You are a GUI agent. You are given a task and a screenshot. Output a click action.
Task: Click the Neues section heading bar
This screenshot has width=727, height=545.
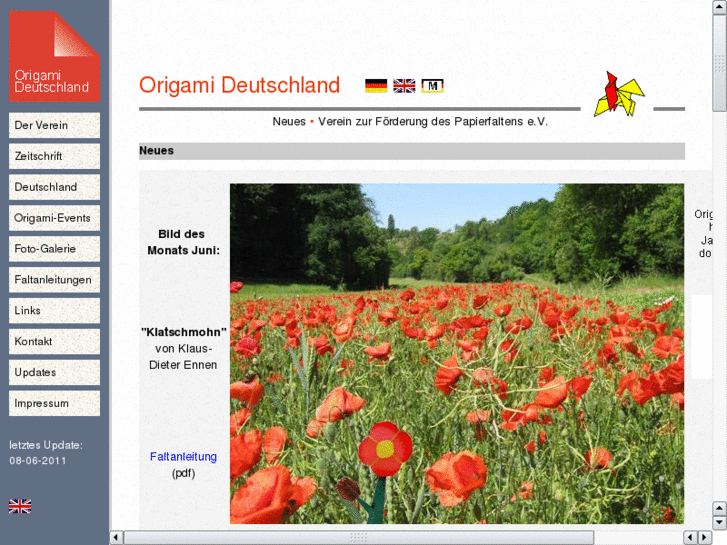(412, 151)
